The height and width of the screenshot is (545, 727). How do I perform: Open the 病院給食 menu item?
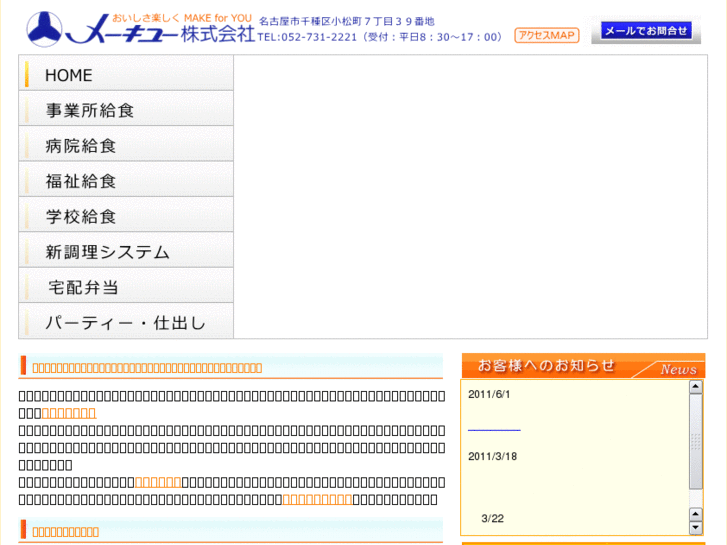click(x=126, y=144)
